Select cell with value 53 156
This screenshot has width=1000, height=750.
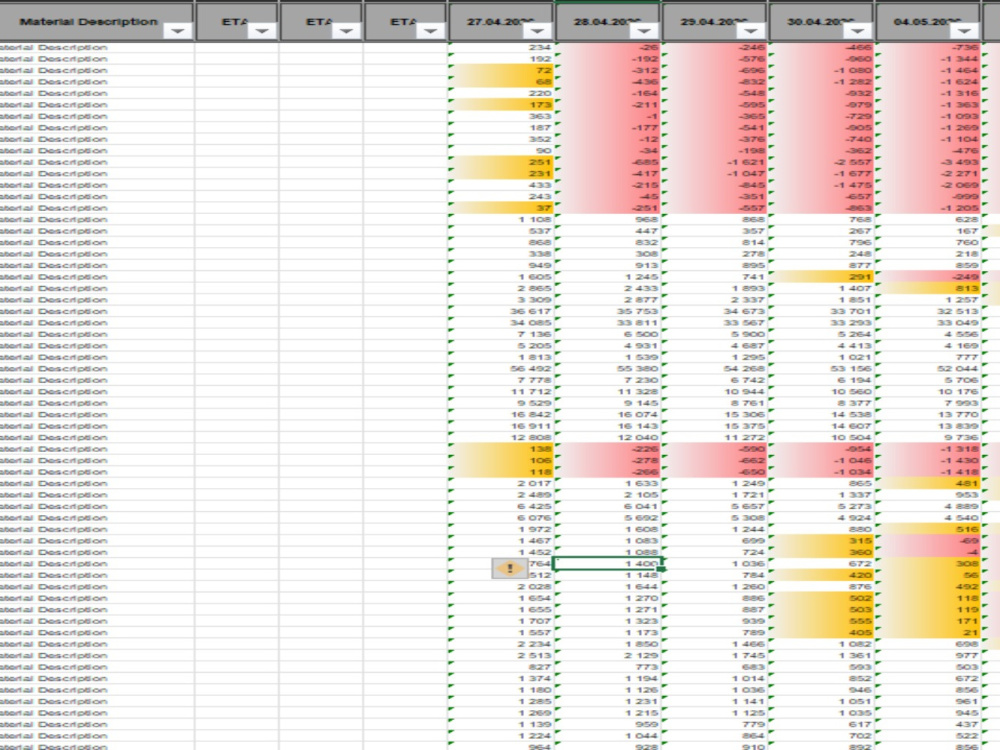tap(822, 369)
